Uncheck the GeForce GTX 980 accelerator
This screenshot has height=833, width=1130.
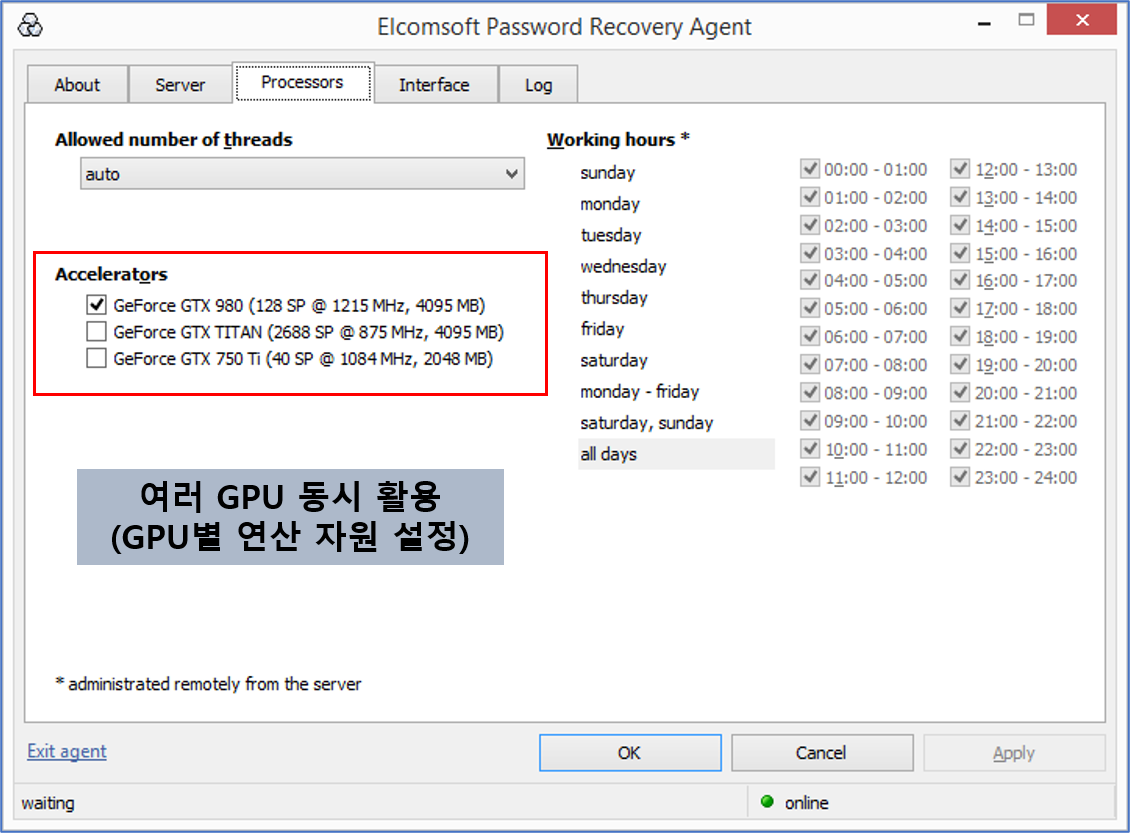[96, 305]
